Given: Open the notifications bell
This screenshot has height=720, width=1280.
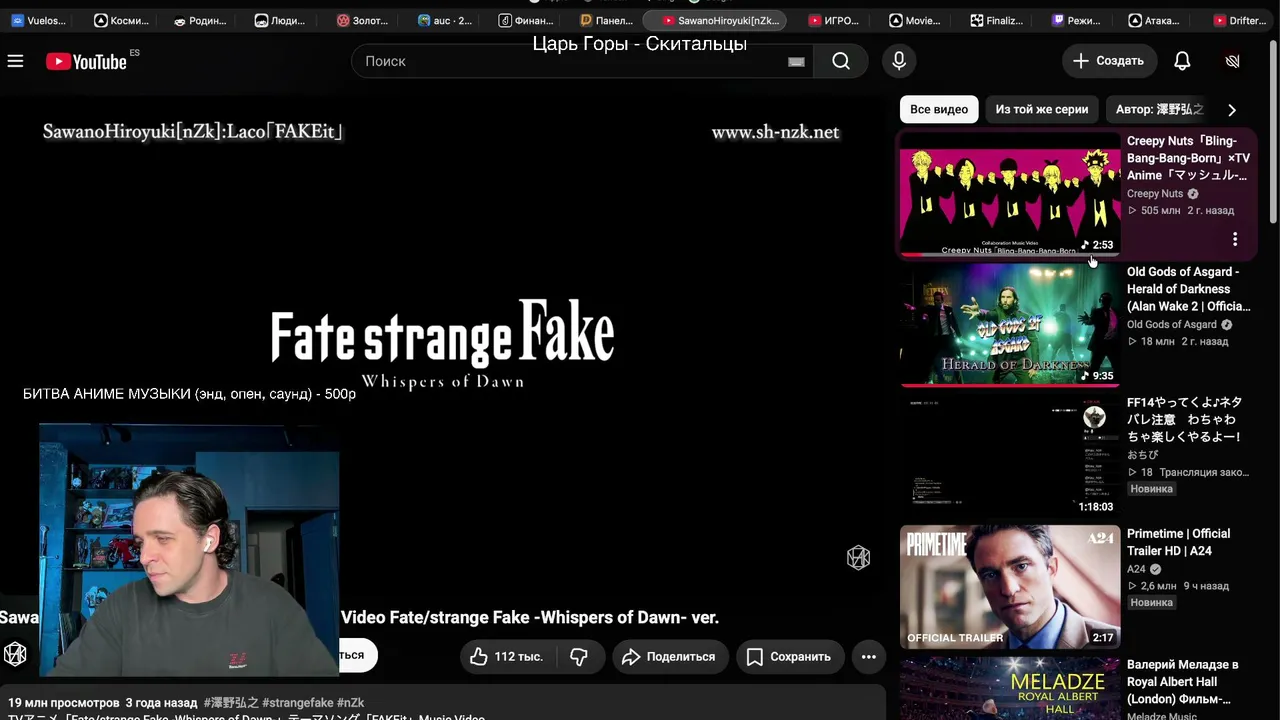Looking at the screenshot, I should pyautogui.click(x=1182, y=61).
